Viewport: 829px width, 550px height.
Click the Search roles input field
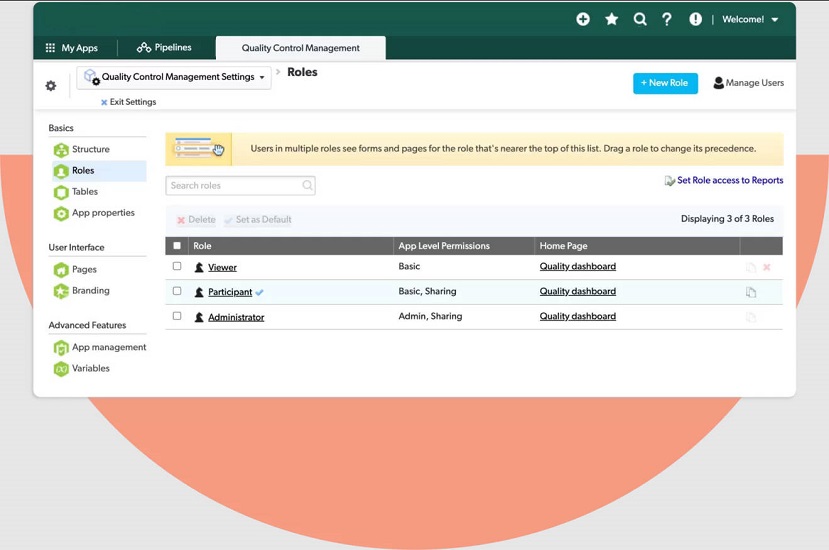coord(235,185)
